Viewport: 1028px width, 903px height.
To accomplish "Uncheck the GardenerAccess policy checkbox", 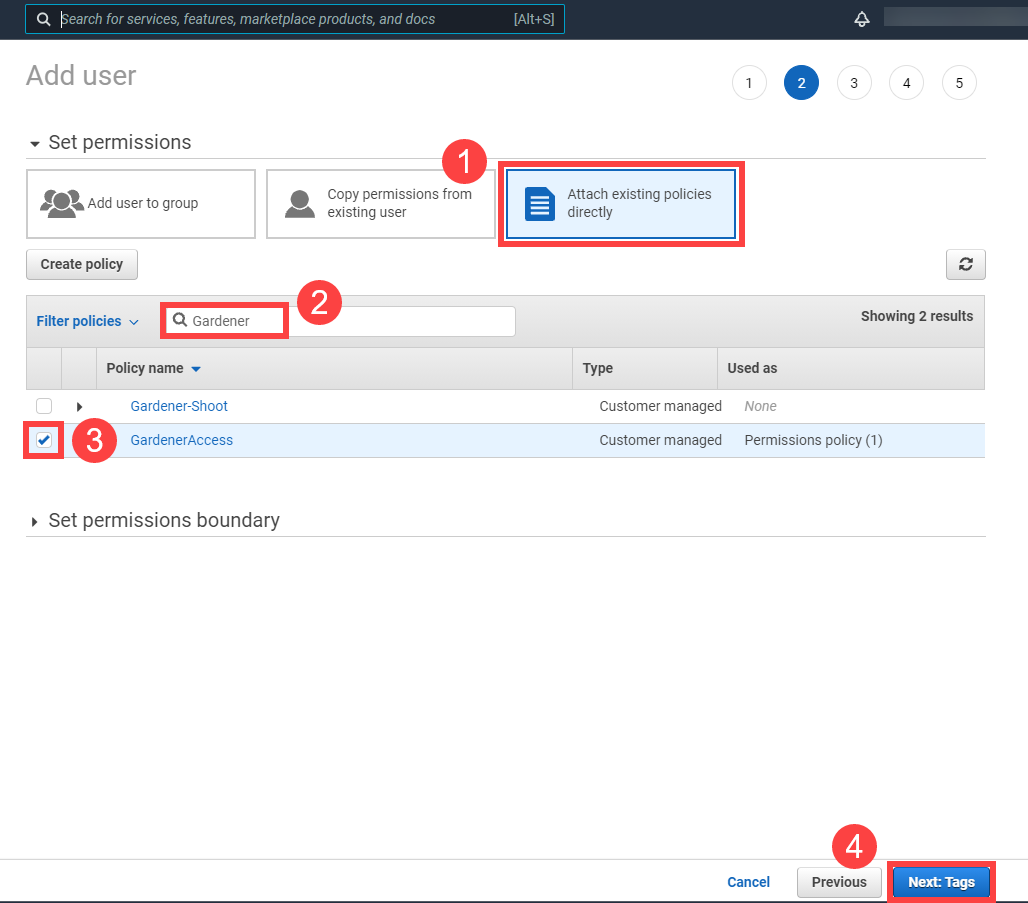I will click(x=44, y=440).
